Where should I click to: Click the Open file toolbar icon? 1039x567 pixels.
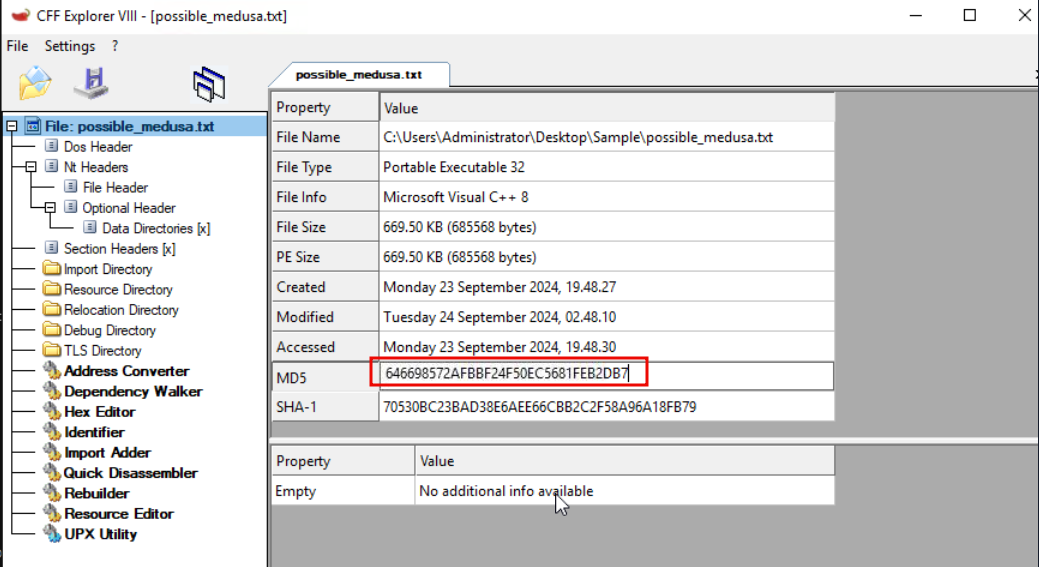pyautogui.click(x=35, y=84)
